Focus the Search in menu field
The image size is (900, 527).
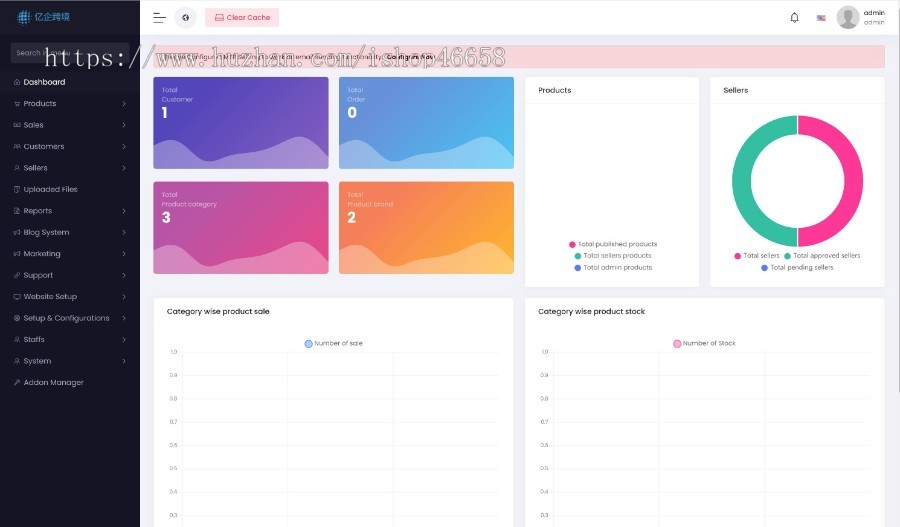(70, 53)
